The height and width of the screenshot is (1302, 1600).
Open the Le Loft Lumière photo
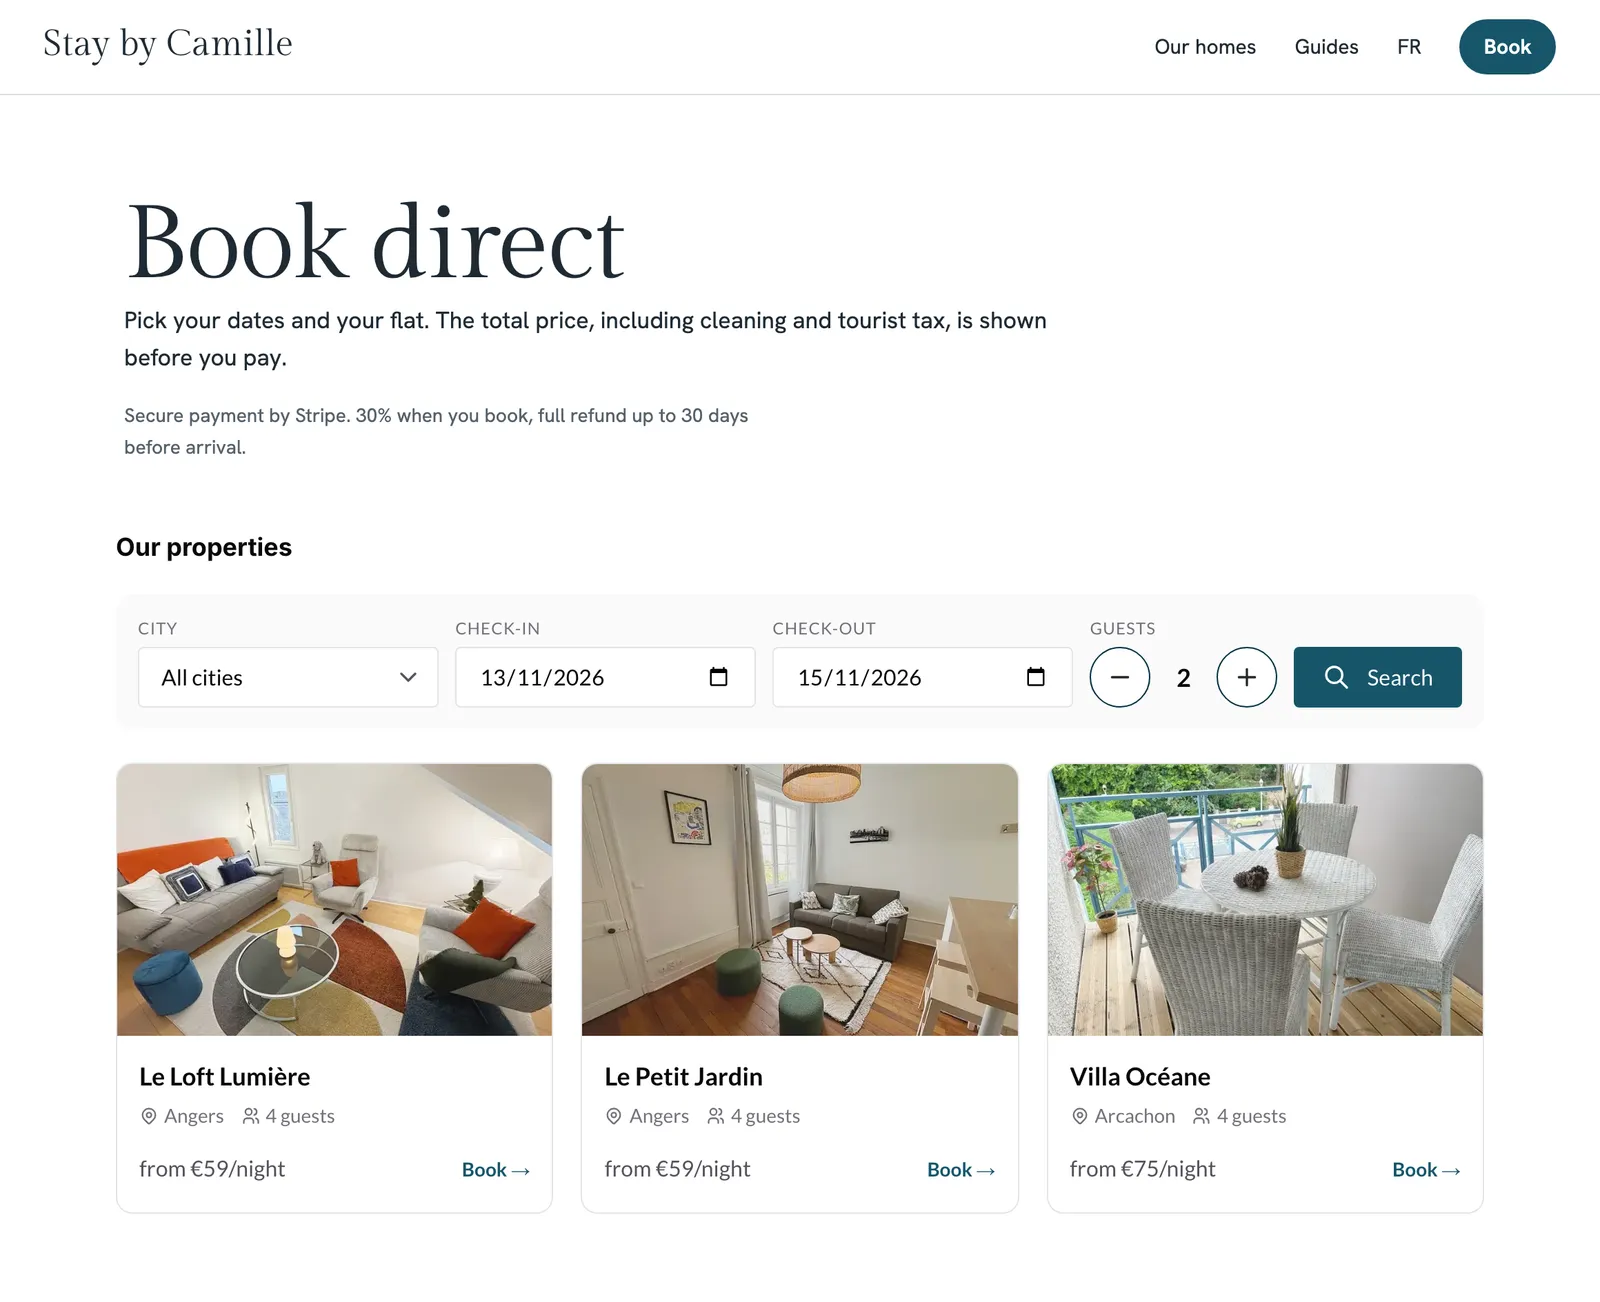(x=334, y=900)
